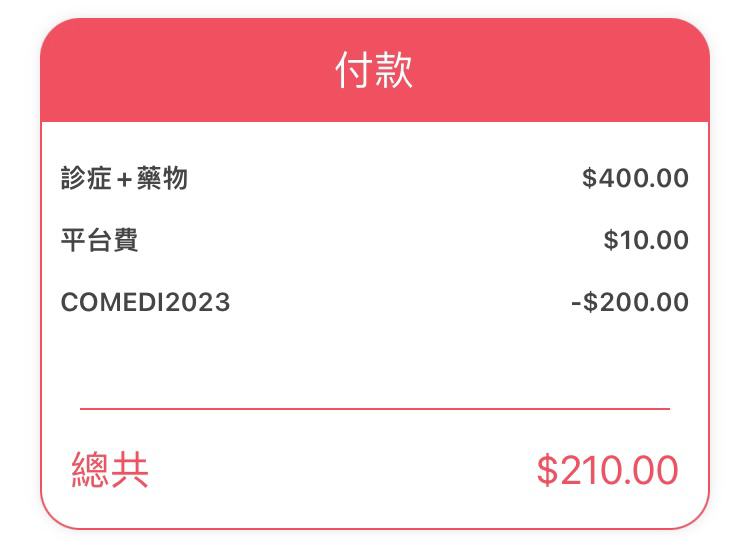Click the 2023 digits in promo code
The height and width of the screenshot is (542, 750).
coord(199,302)
